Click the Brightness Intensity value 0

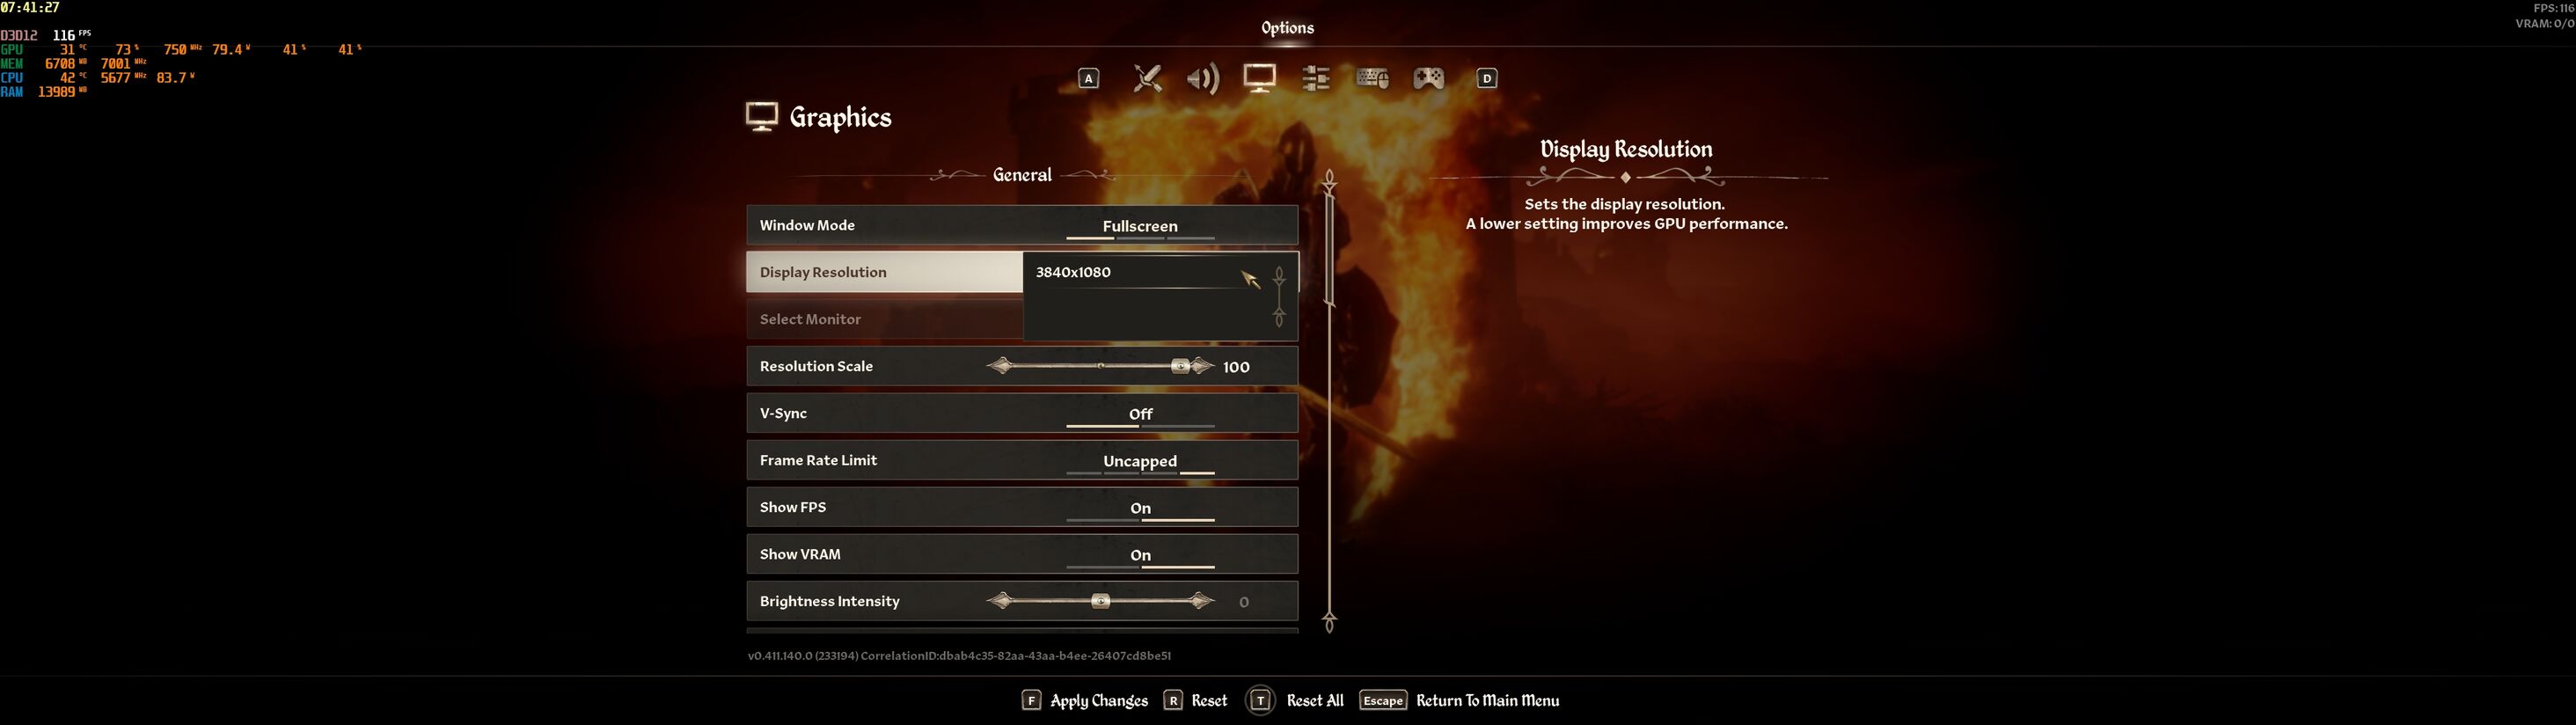click(x=1244, y=602)
